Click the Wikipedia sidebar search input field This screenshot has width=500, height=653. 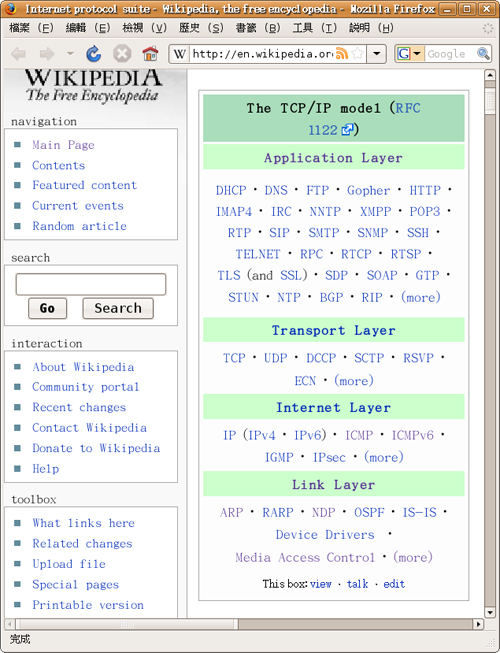click(91, 284)
